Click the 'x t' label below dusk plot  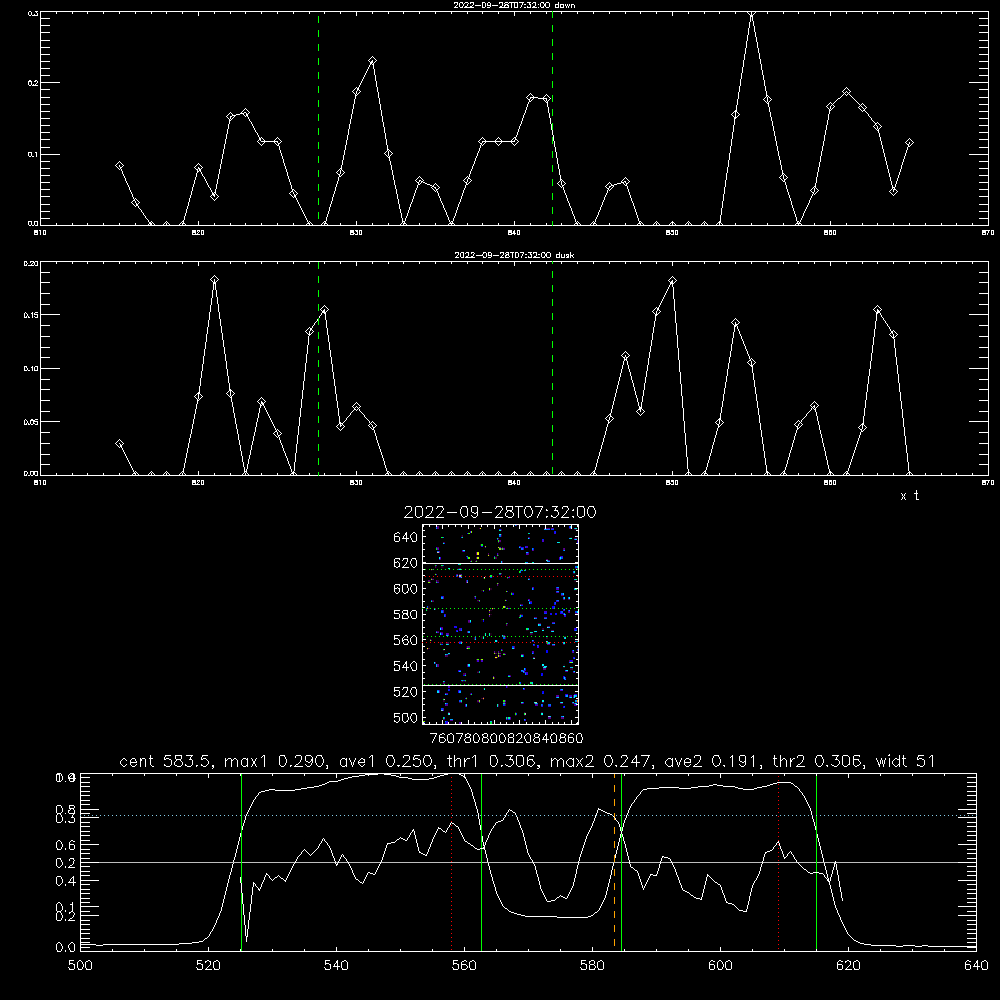click(909, 496)
